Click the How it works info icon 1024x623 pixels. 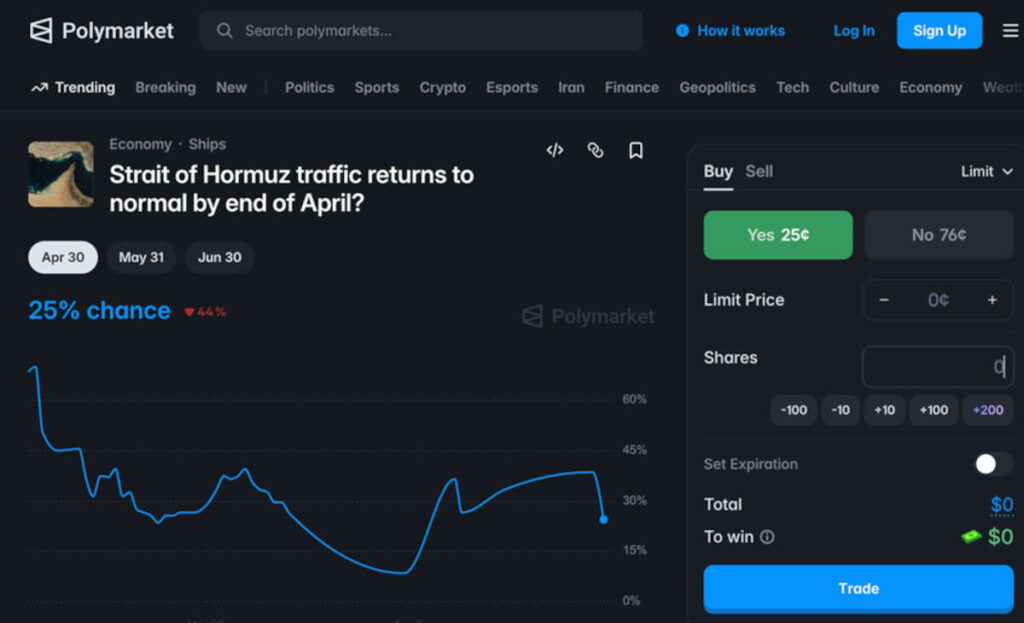(682, 31)
